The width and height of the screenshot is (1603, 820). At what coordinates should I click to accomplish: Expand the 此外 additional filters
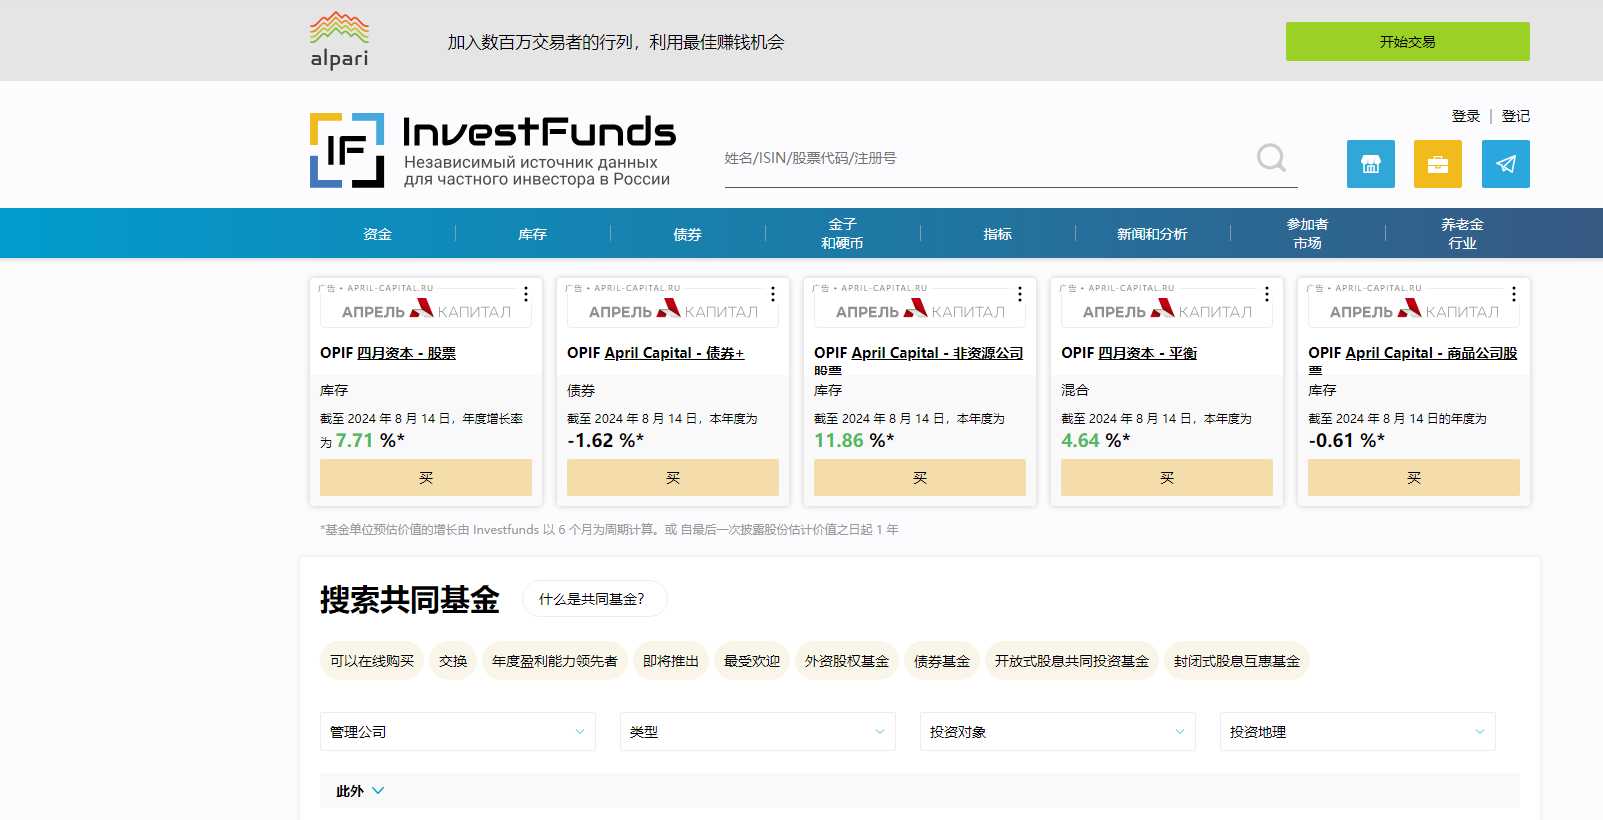click(360, 791)
